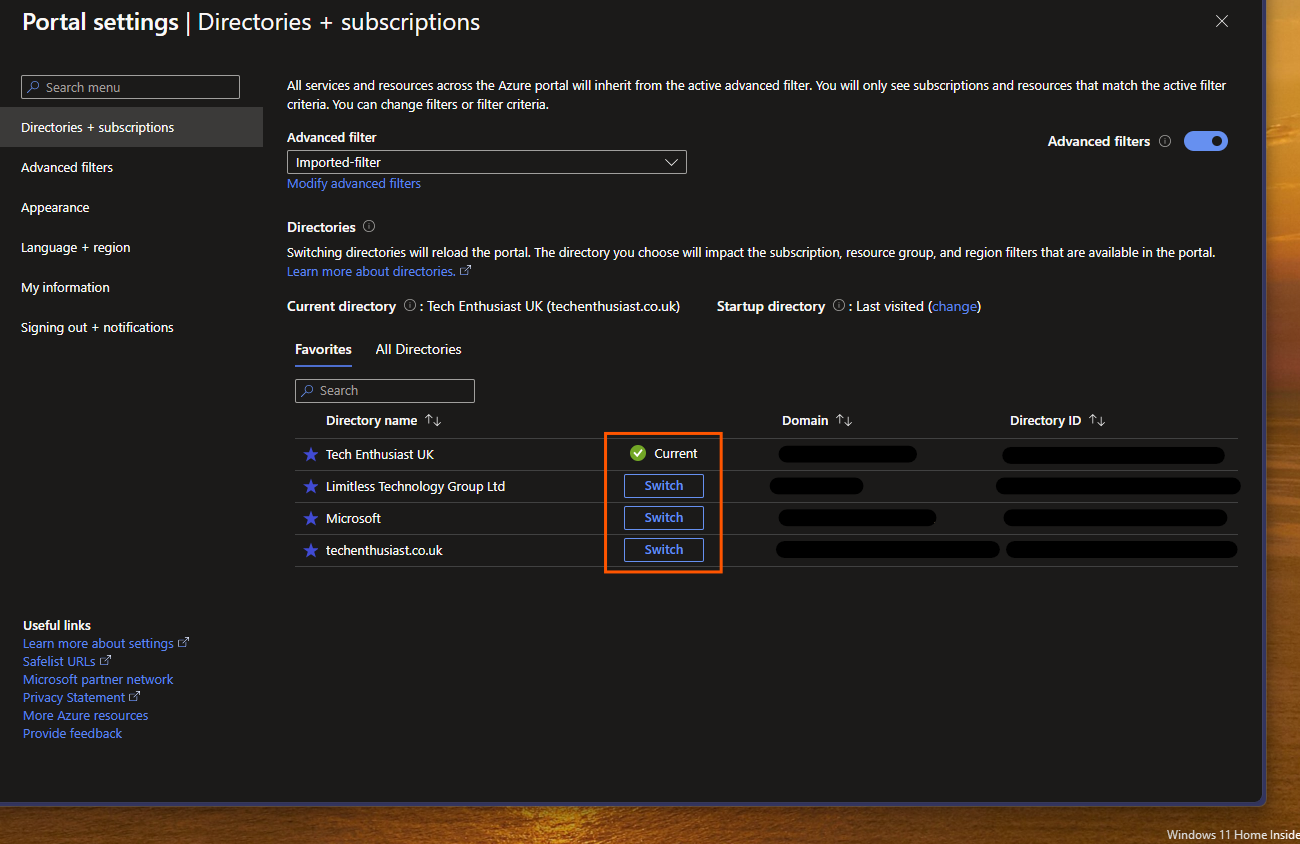Select the Tech Enthusiast UK row name

pos(380,455)
